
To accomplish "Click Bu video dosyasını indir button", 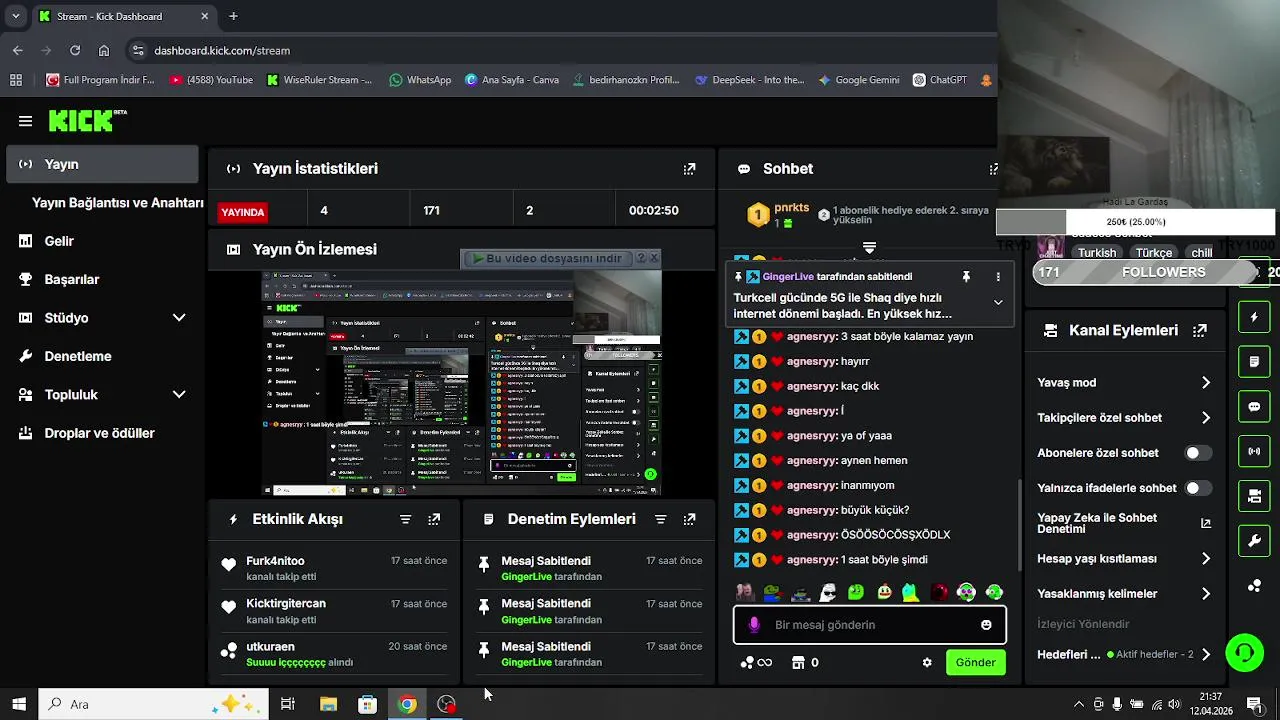I will [548, 258].
